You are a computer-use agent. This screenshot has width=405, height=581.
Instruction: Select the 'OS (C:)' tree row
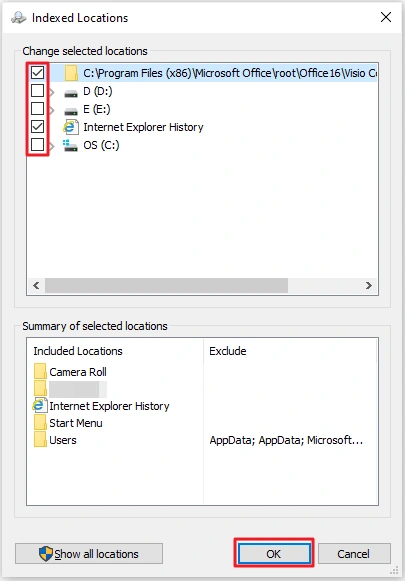(x=101, y=145)
